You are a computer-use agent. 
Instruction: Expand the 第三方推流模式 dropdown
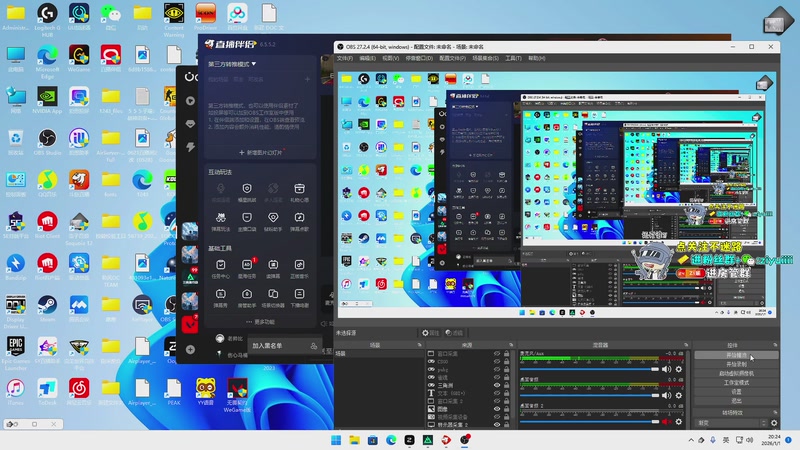pyautogui.click(x=232, y=64)
